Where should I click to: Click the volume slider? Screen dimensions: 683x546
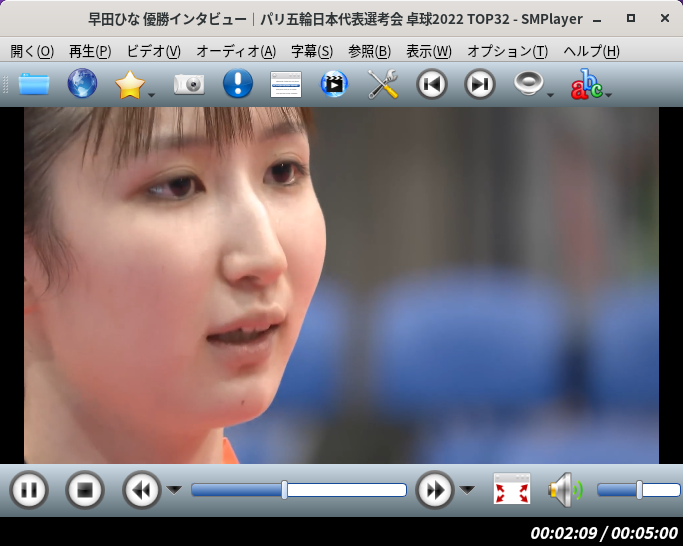[x=639, y=490]
